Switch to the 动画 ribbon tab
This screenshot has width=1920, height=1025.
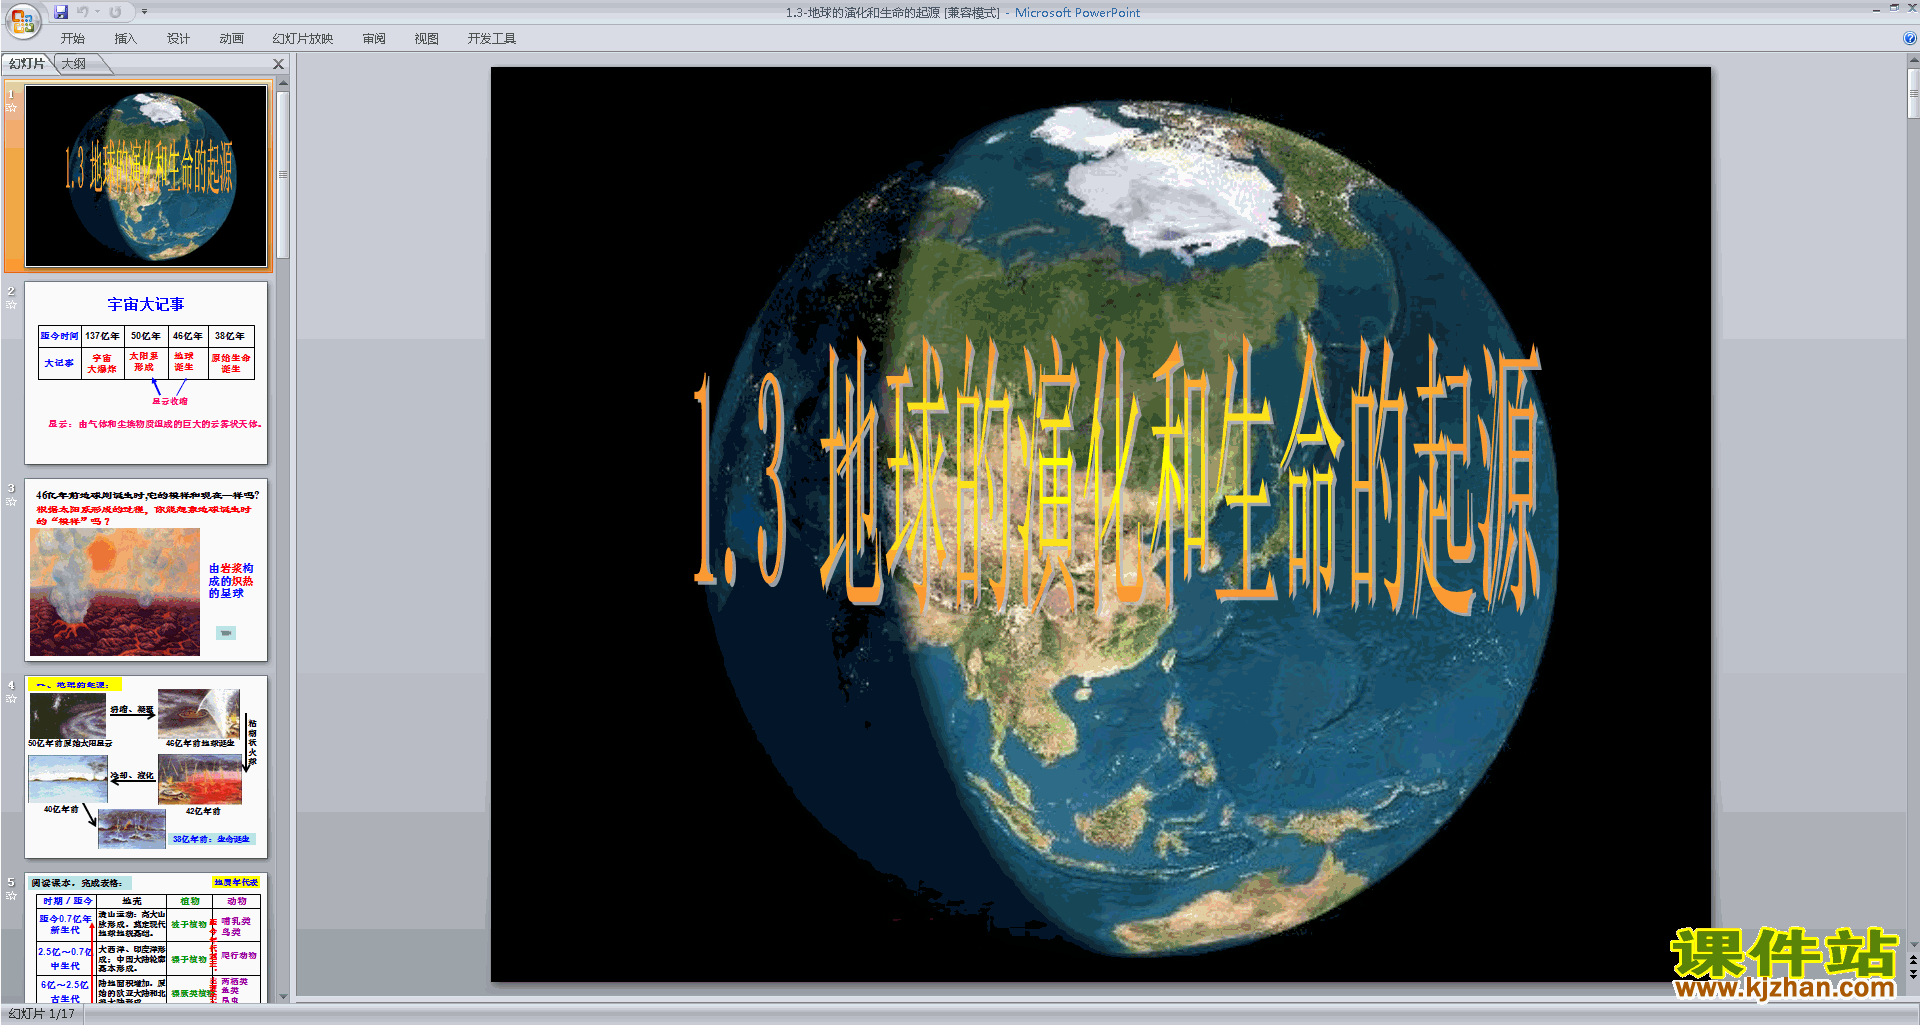coord(231,39)
